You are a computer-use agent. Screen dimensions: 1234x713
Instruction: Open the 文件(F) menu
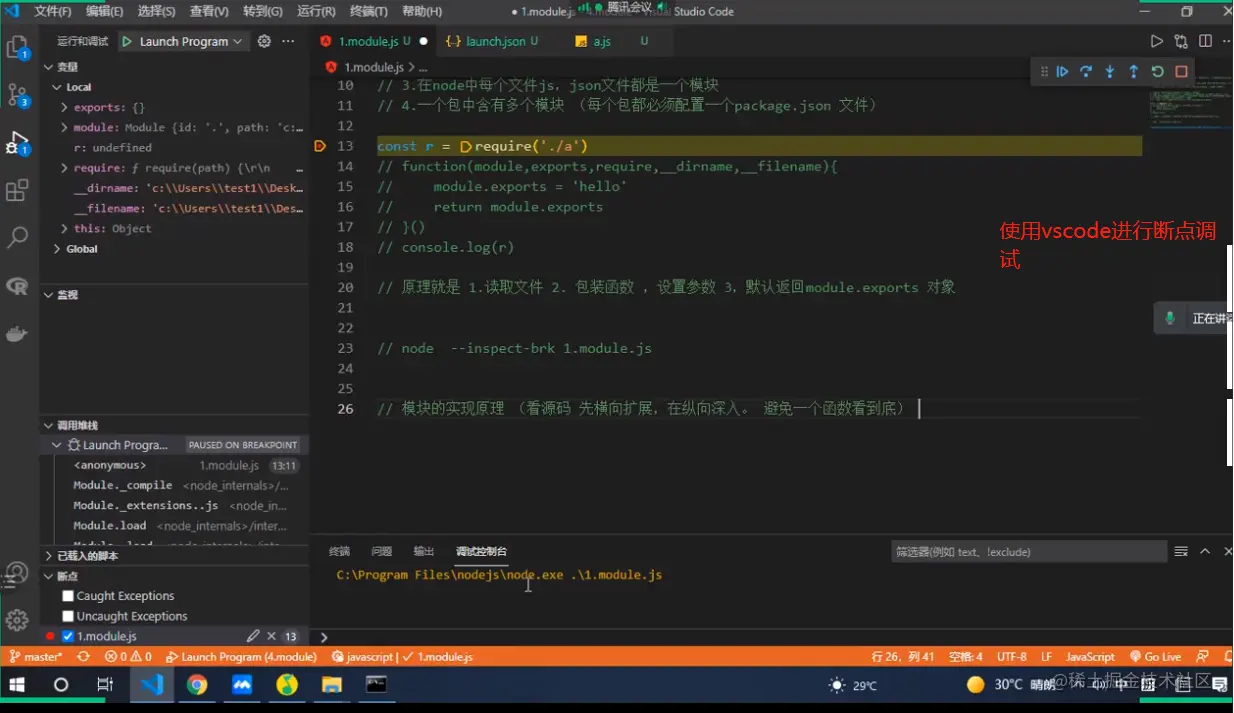53,12
